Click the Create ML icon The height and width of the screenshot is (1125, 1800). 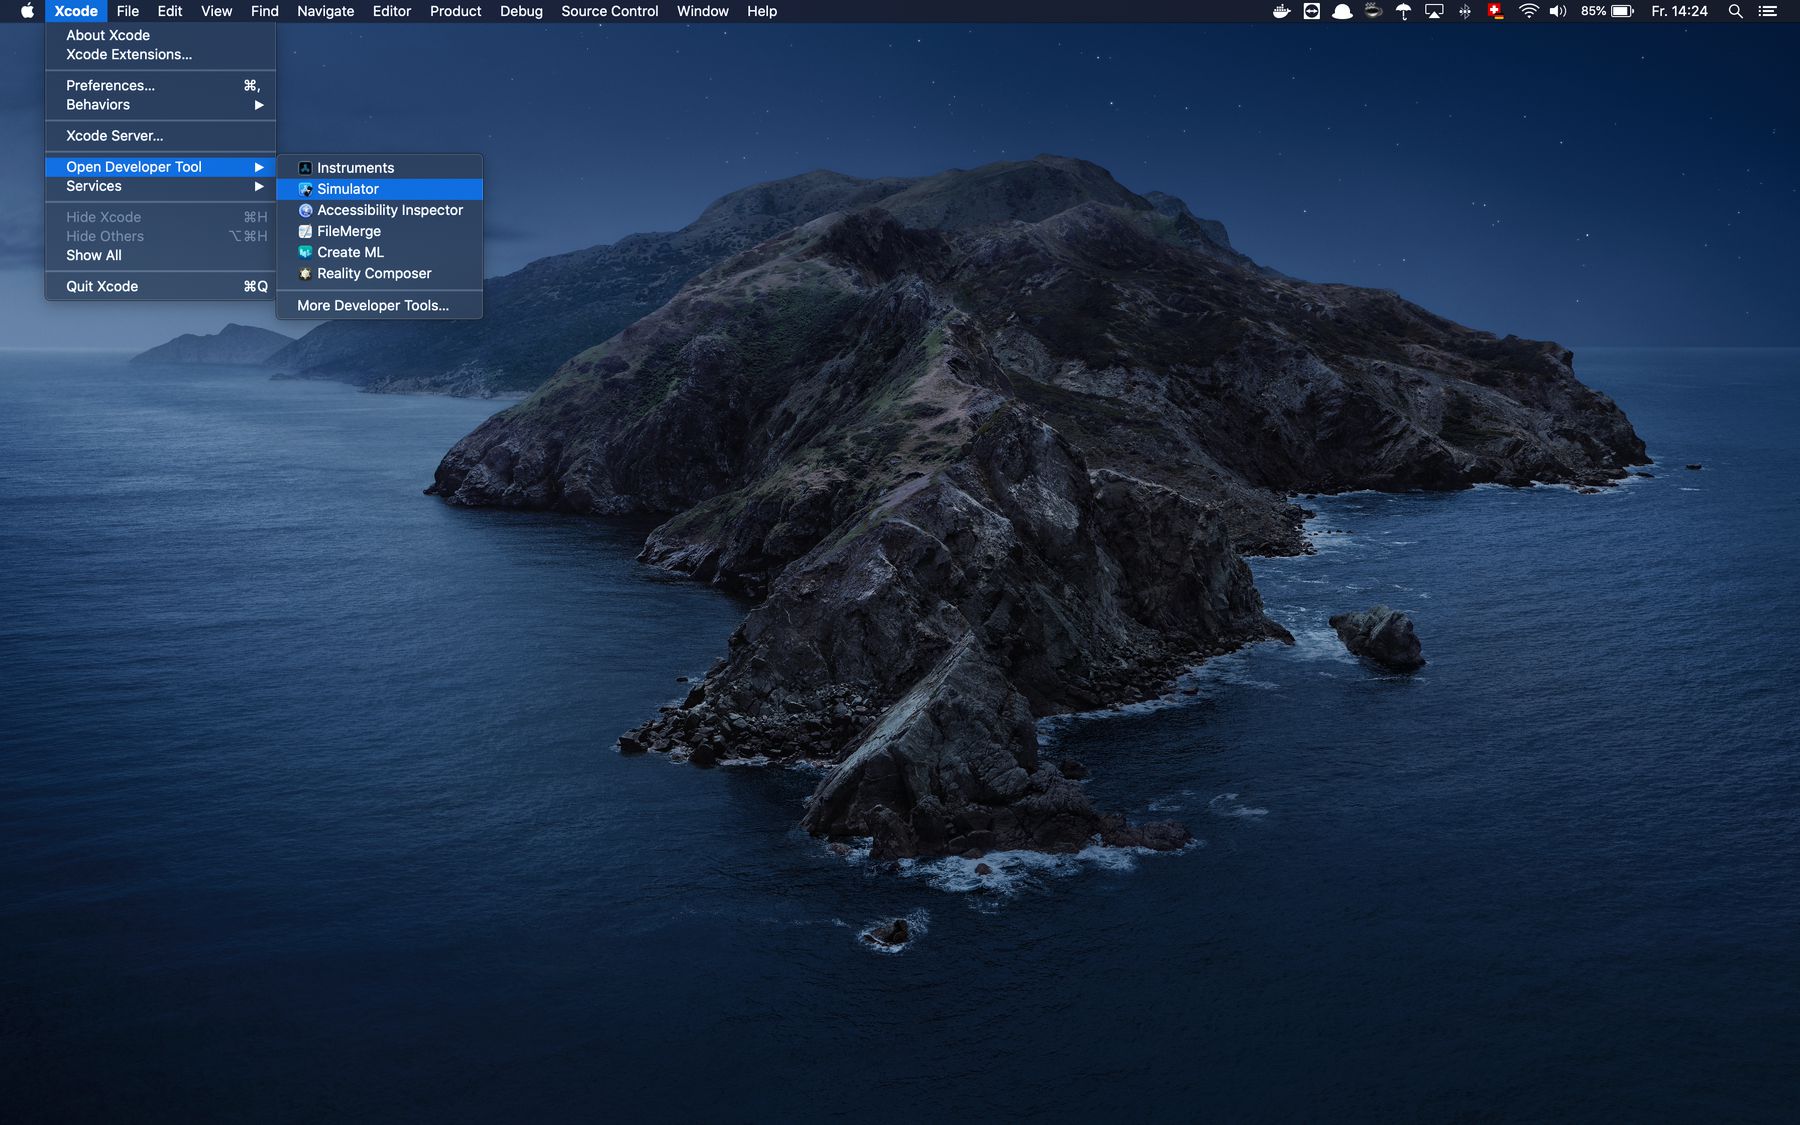tap(305, 252)
